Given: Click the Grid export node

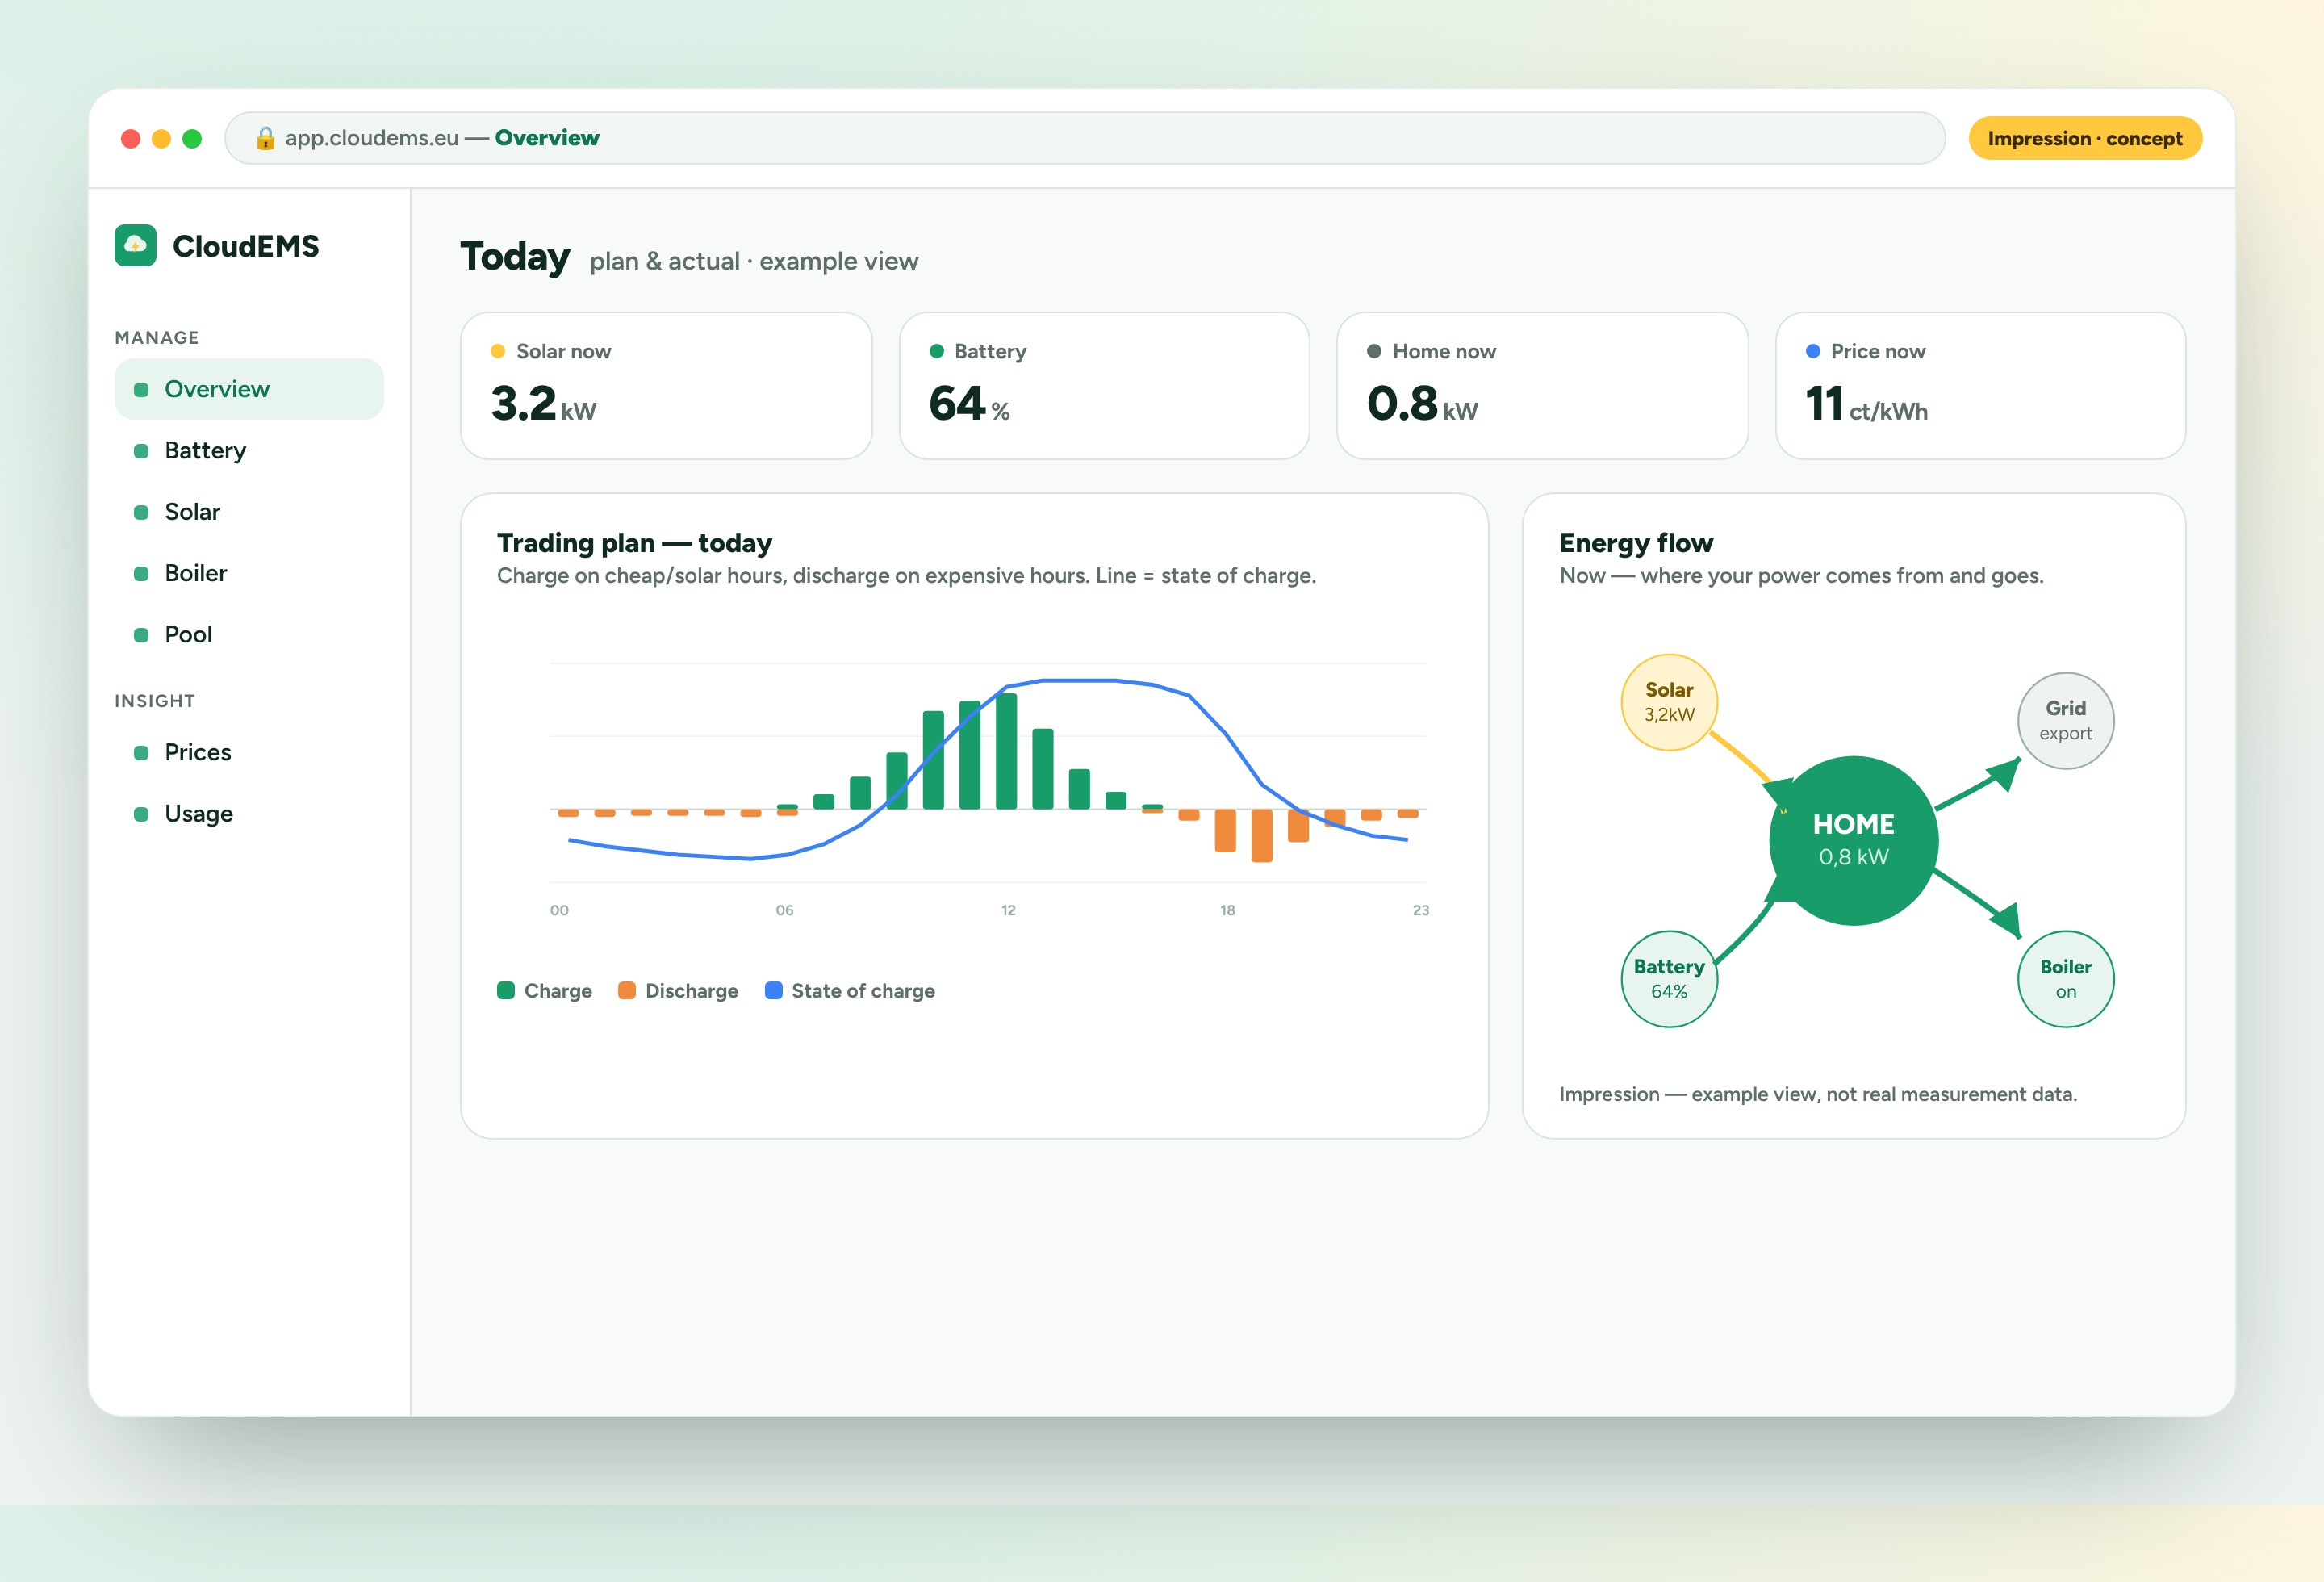Looking at the screenshot, I should point(2065,720).
